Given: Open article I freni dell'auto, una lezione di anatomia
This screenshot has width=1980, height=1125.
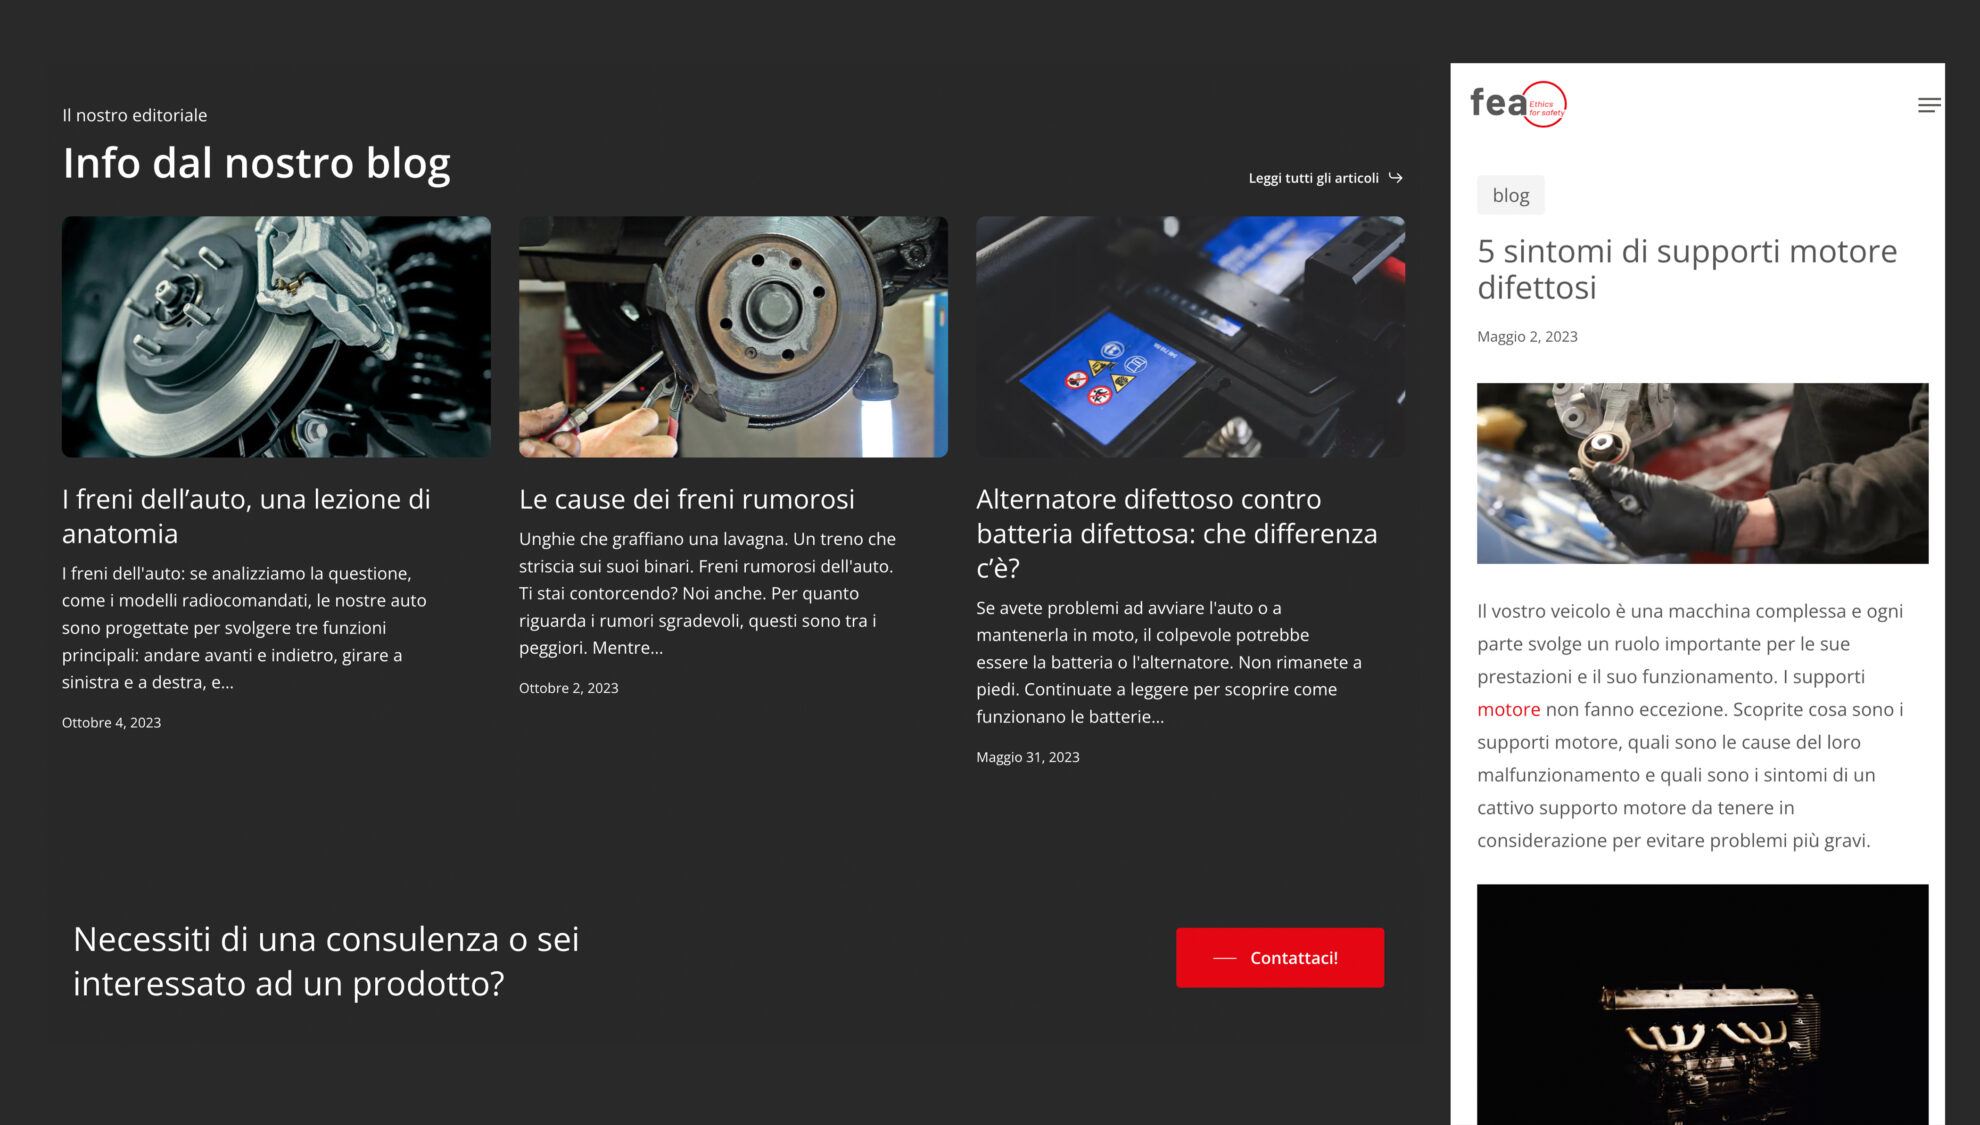Looking at the screenshot, I should coord(246,516).
